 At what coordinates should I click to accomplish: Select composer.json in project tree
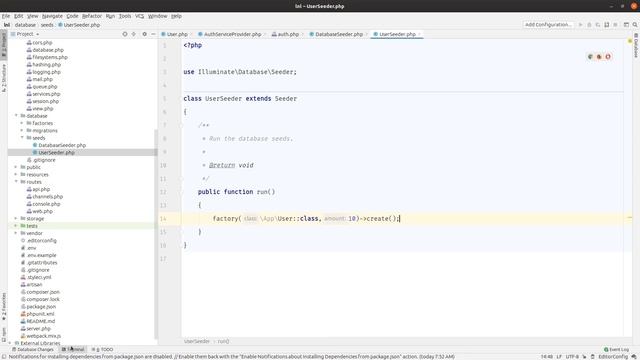point(43,292)
